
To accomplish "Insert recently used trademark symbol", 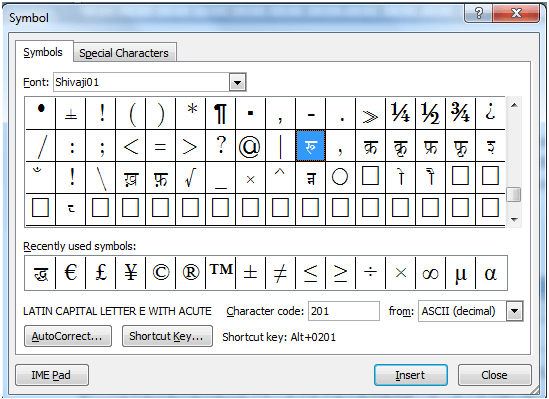I will tap(220, 273).
